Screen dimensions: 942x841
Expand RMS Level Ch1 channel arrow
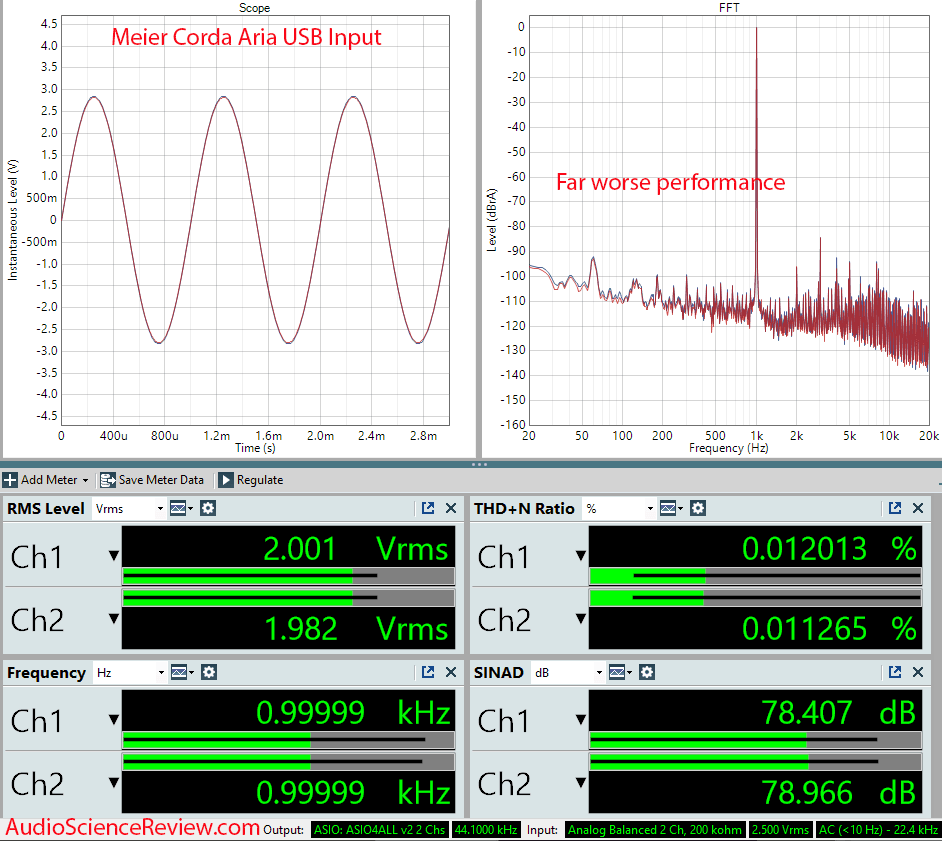point(114,556)
